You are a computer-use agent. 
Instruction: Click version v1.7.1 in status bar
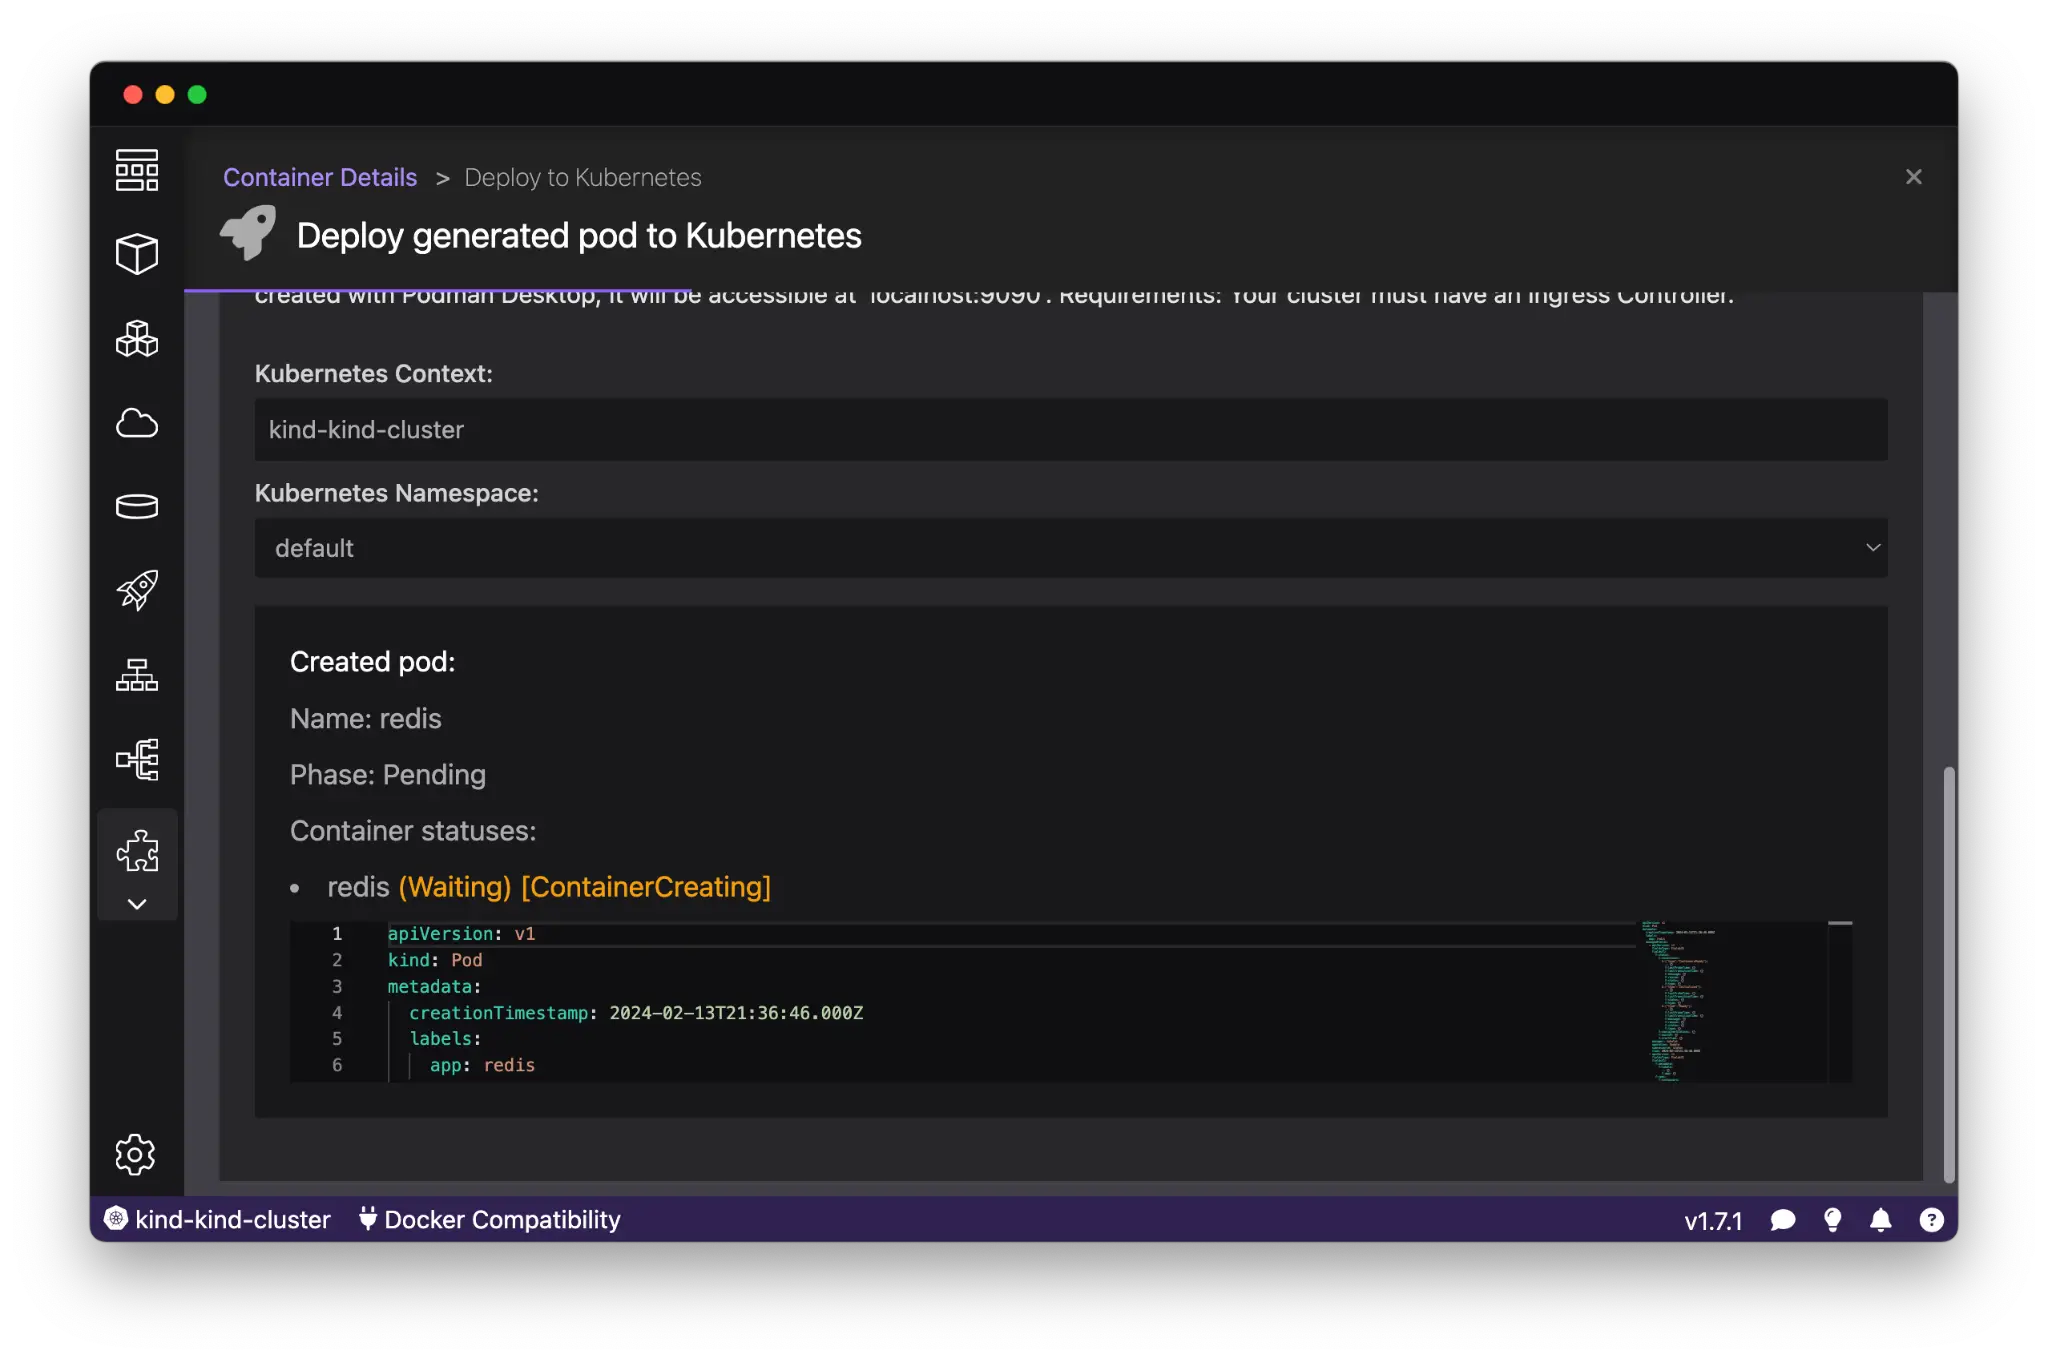[x=1713, y=1221]
